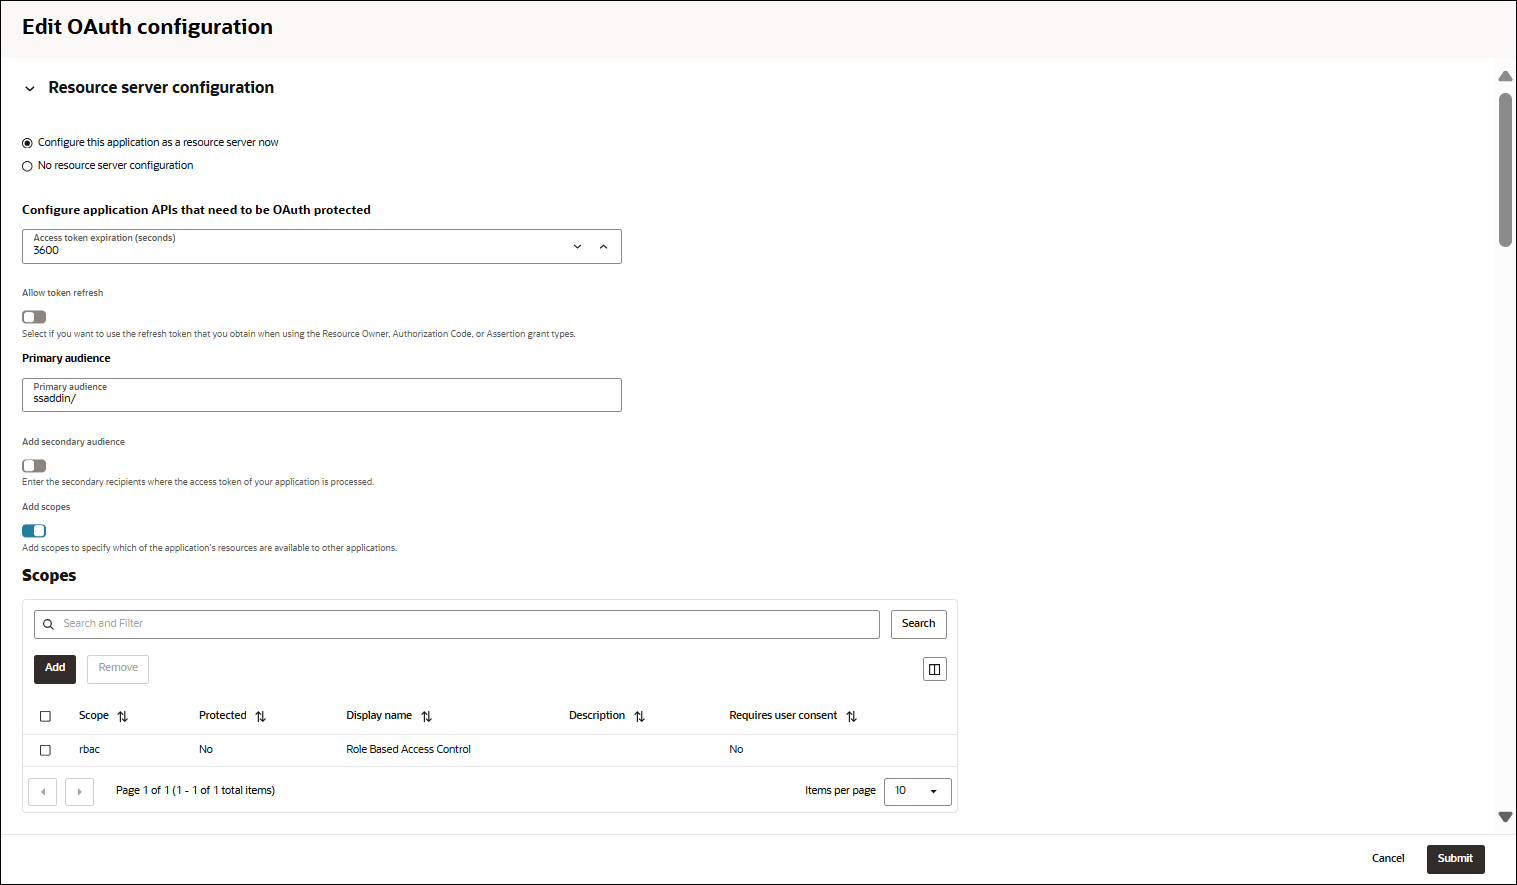Sort the Protected column
1517x885 pixels.
260,715
